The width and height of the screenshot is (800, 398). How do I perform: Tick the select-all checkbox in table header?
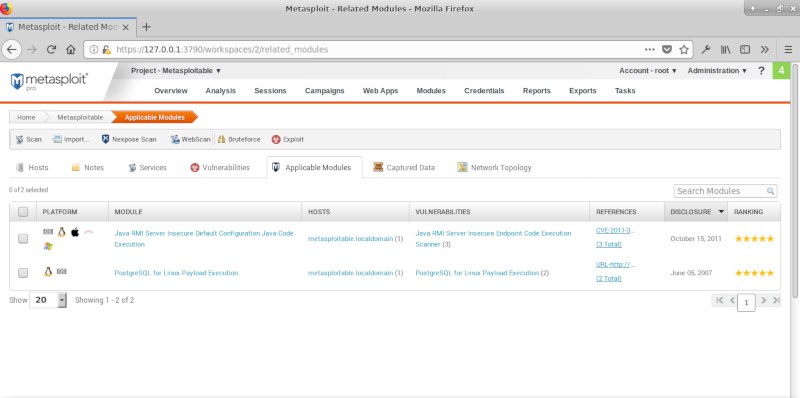pyautogui.click(x=23, y=212)
